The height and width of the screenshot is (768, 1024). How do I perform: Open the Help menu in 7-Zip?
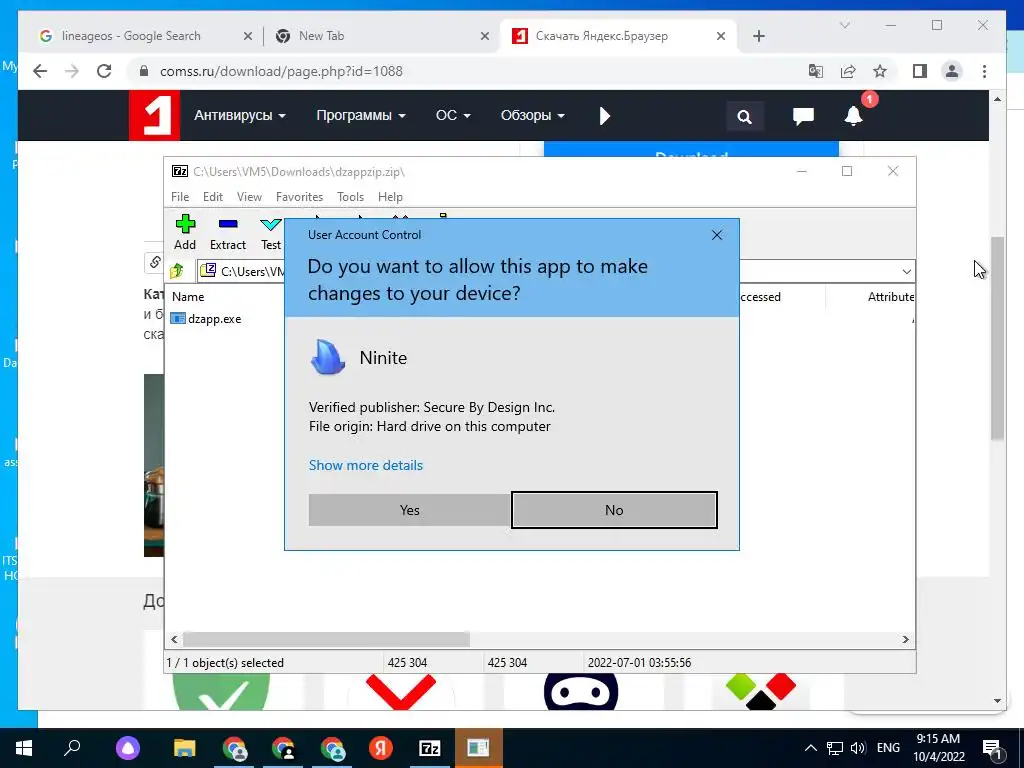pos(390,197)
